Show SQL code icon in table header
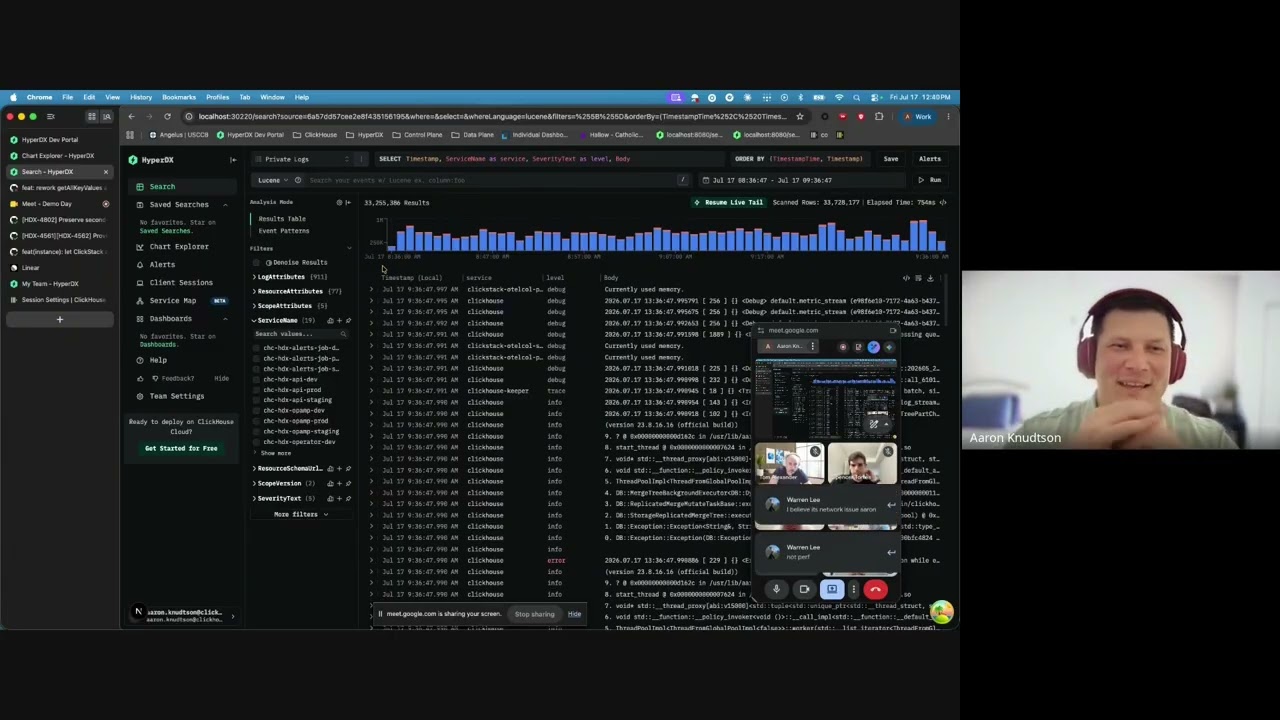Viewport: 1280px width, 720px height. 906,278
